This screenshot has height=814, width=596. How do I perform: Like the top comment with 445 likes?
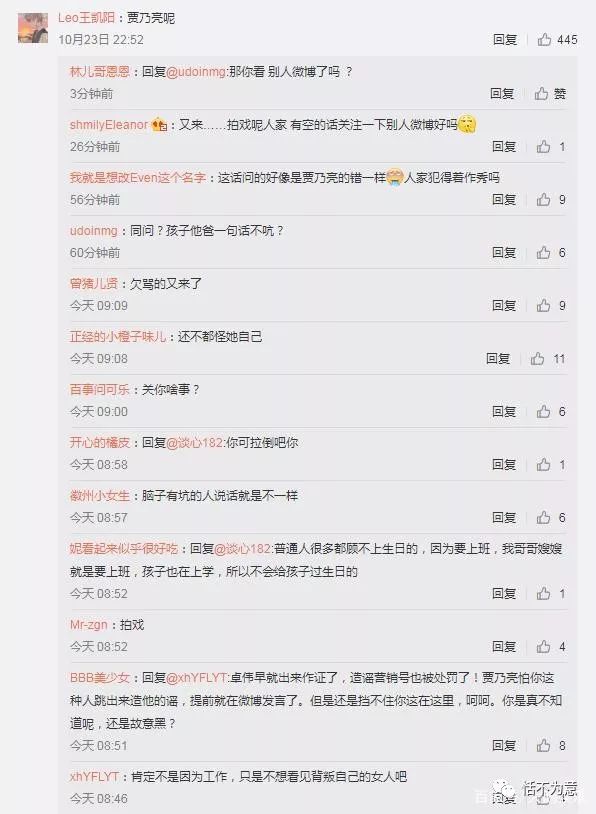tap(544, 39)
